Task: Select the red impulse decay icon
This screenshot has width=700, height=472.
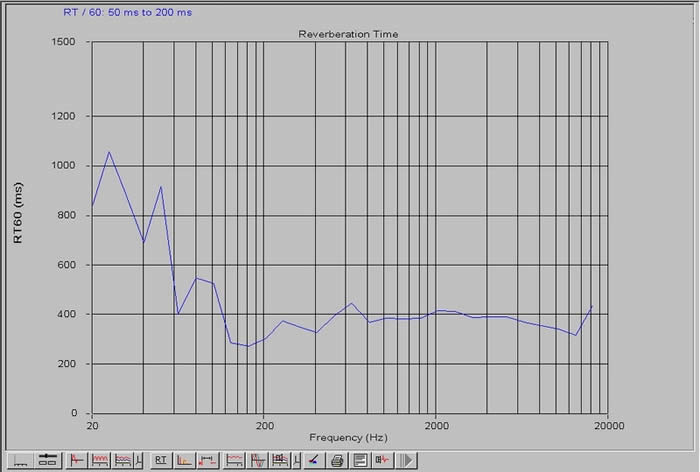Action: tap(77, 460)
